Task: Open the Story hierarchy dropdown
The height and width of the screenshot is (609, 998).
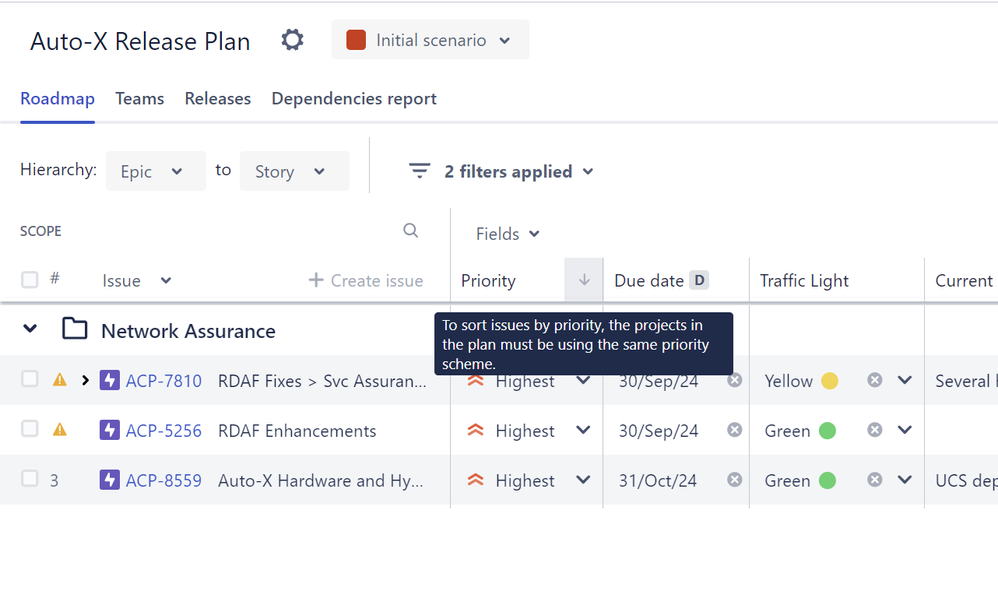Action: (294, 171)
